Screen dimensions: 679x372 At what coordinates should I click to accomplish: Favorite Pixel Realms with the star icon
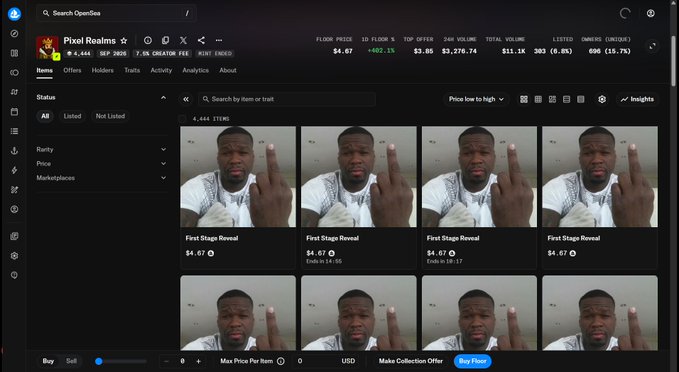[x=124, y=40]
